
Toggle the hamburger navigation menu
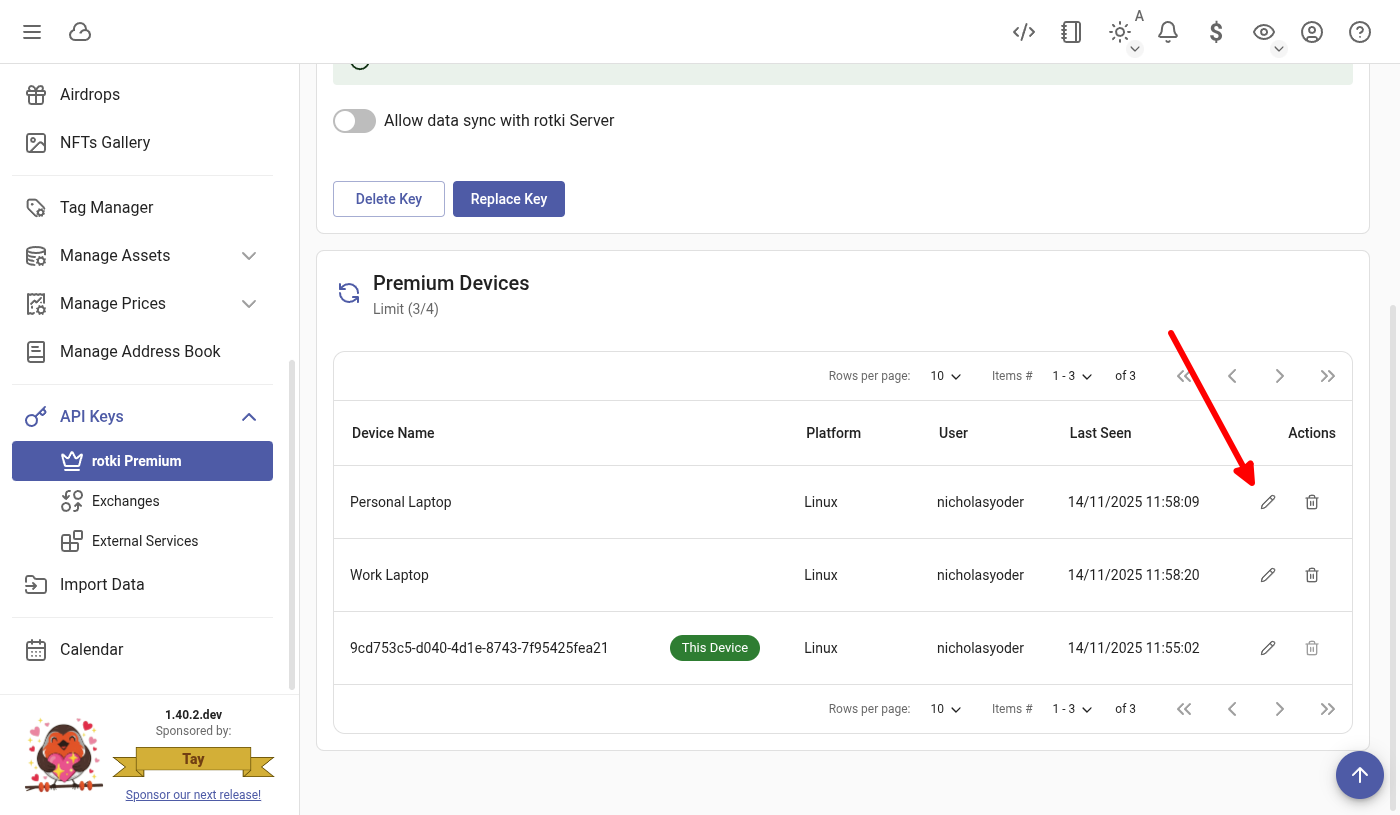32,32
